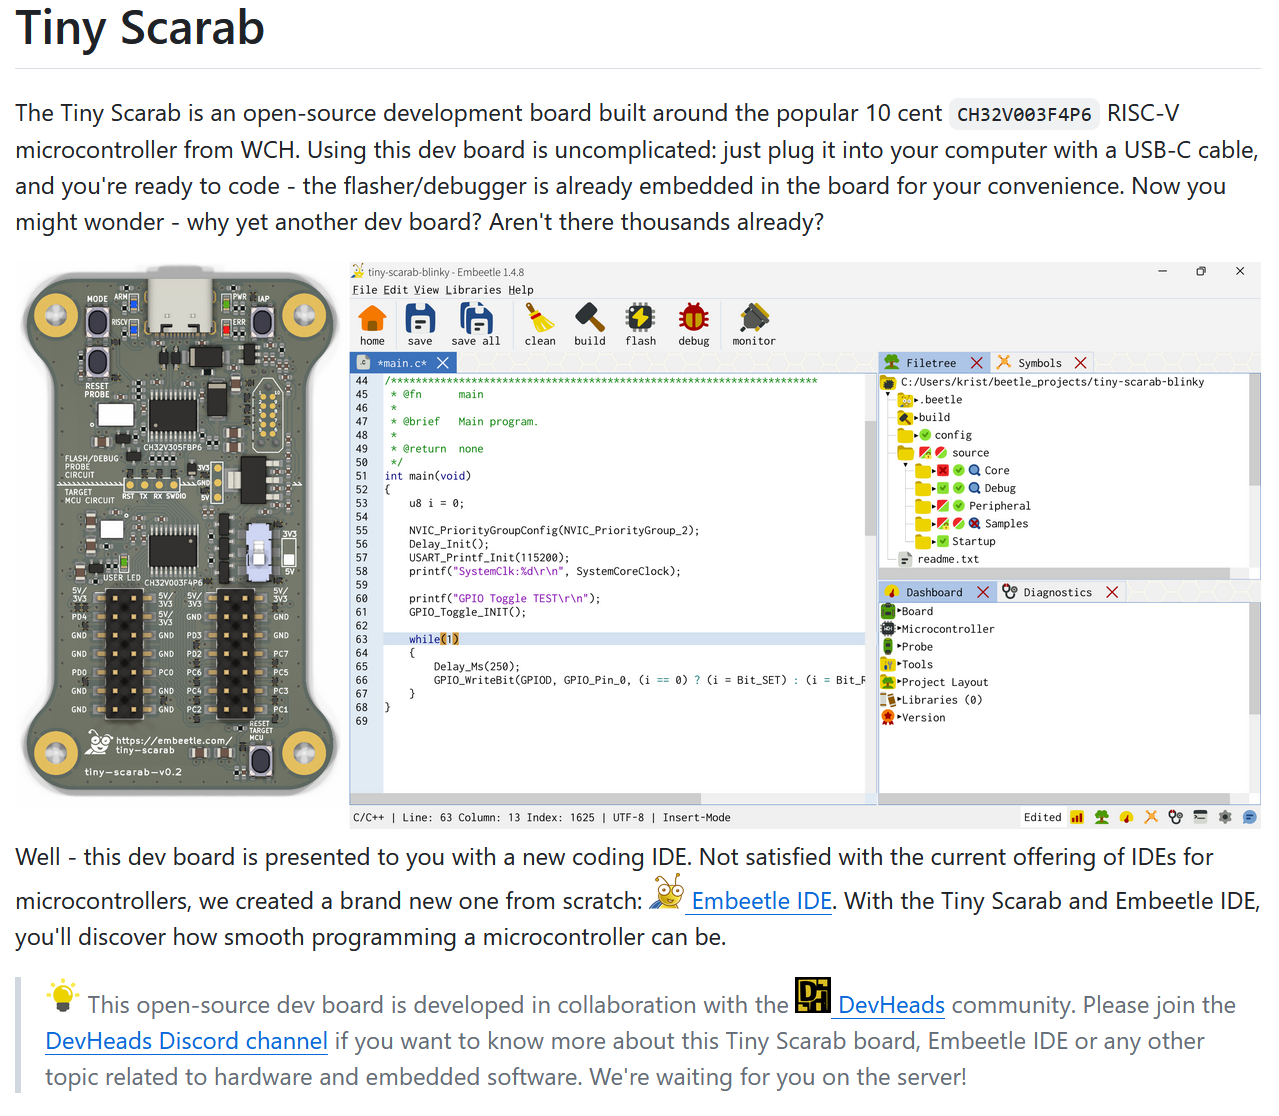Viewport: 1279px width, 1116px height.
Task: Open the gear settings icon in the status bar
Action: (x=1225, y=817)
